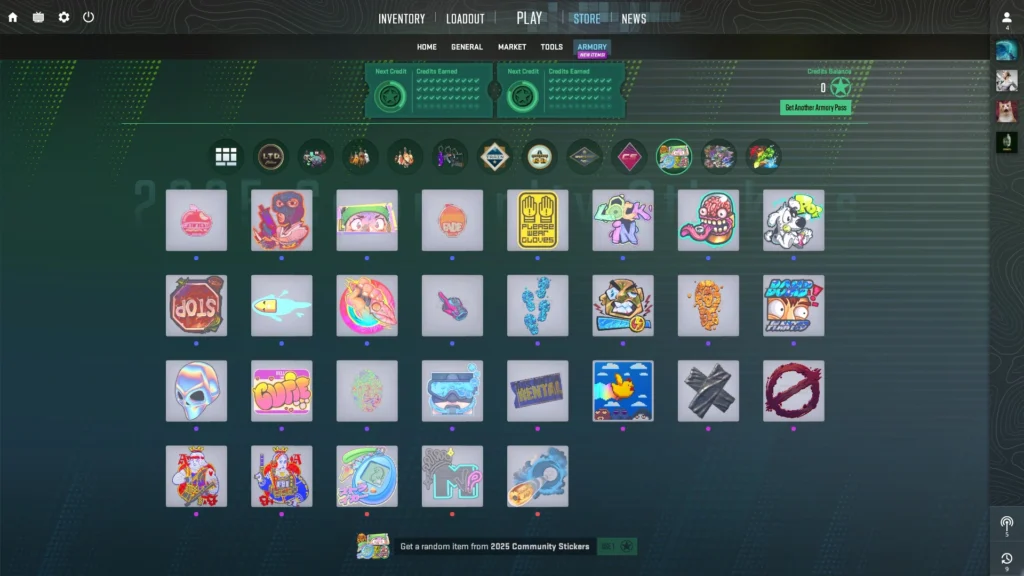Go to the Play tab
Viewport: 1024px width, 576px height.
click(x=529, y=18)
